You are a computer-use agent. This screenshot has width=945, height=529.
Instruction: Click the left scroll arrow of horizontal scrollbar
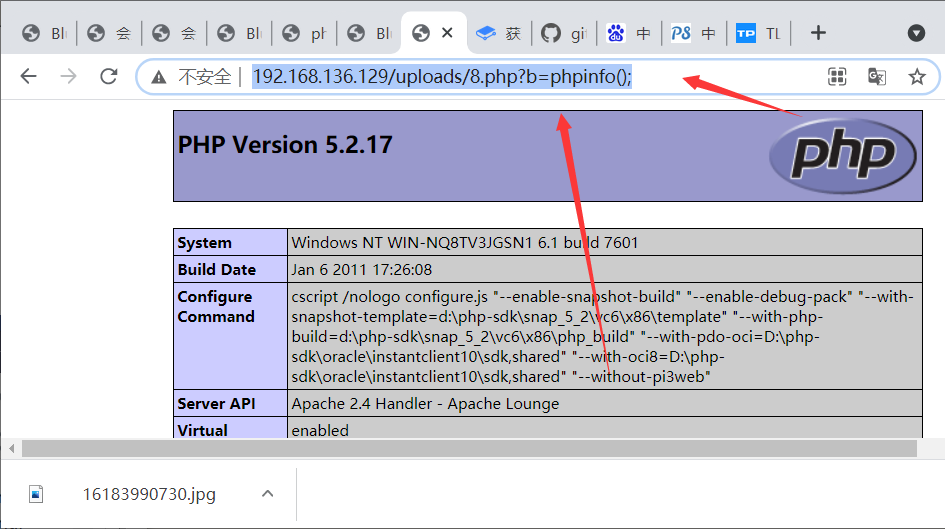(11, 448)
